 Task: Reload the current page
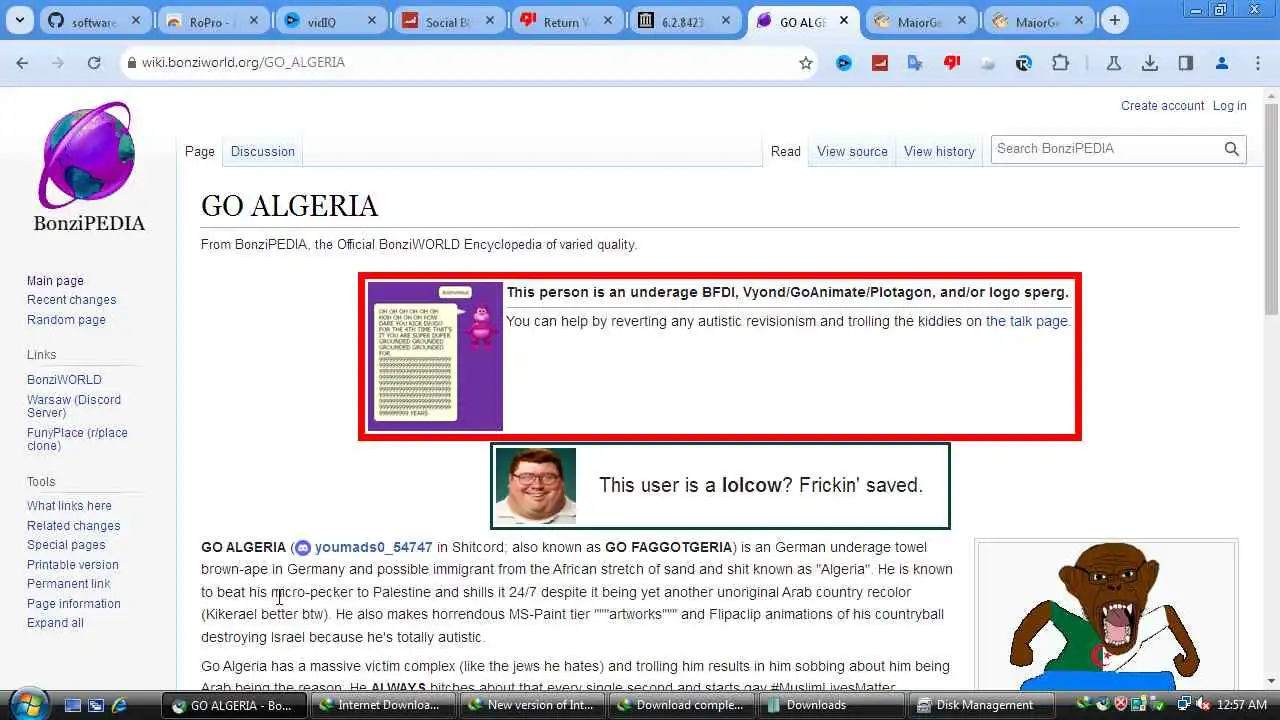[94, 62]
